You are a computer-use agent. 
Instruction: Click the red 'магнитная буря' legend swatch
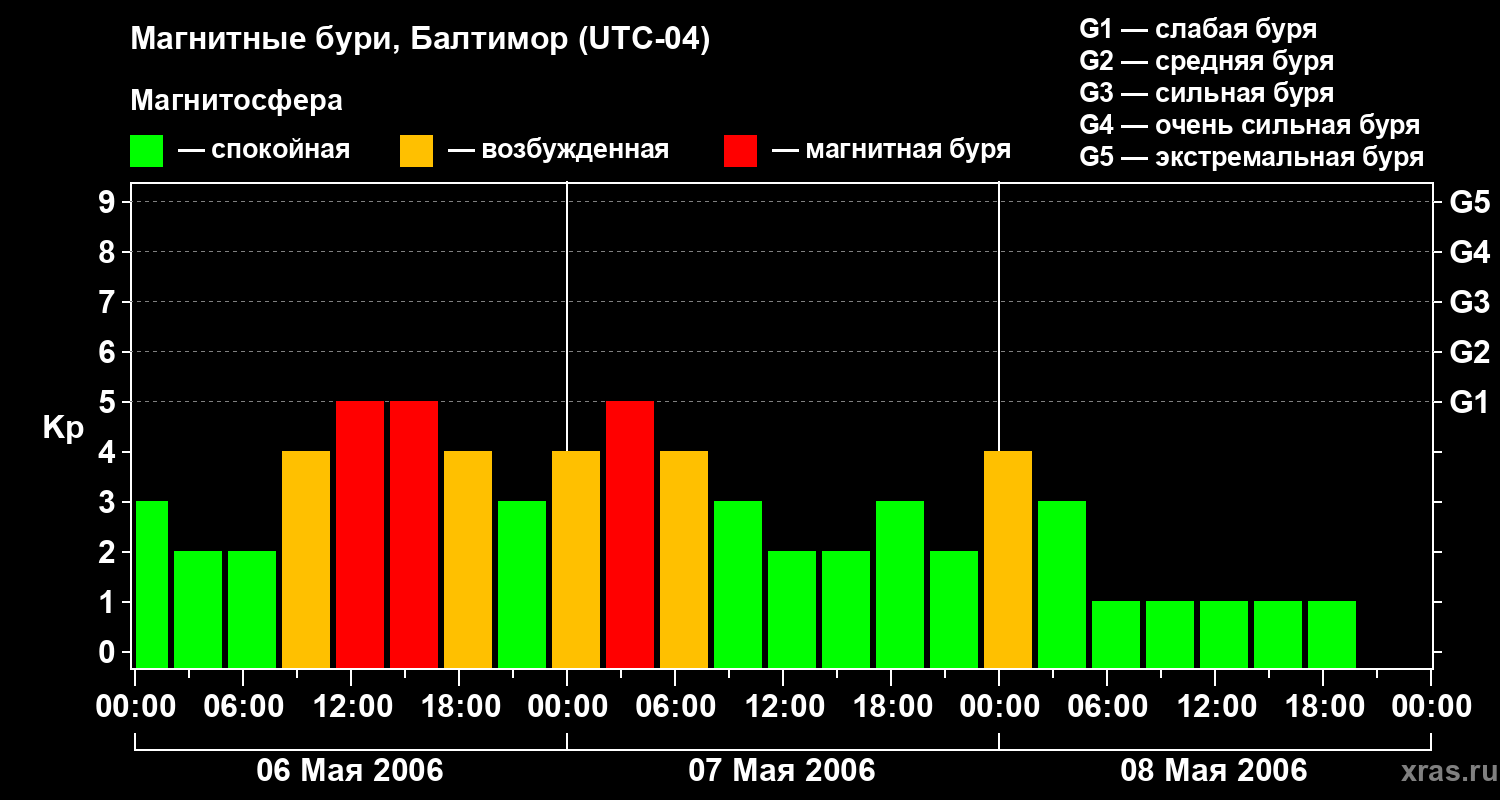click(x=740, y=151)
